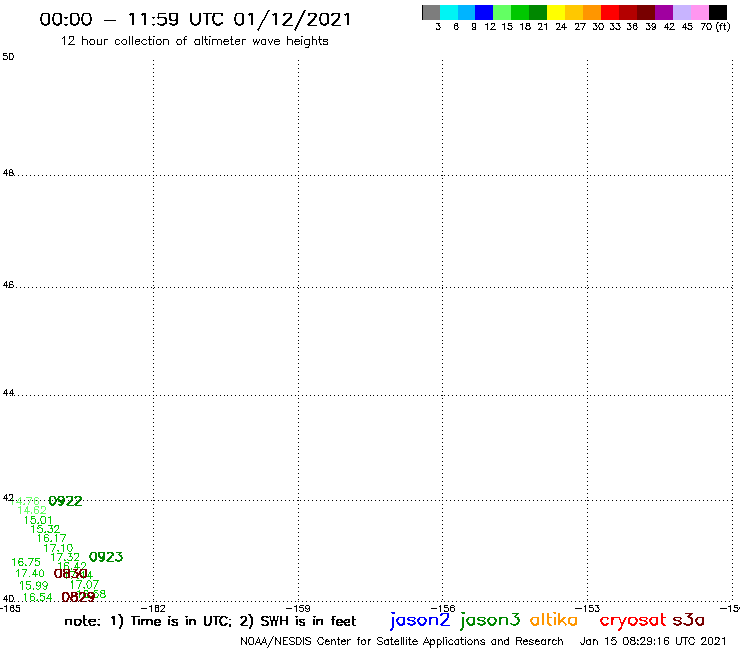This screenshot has width=740, height=650.
Task: Pick the lavender swatch above 45
Action: pyautogui.click(x=682, y=13)
